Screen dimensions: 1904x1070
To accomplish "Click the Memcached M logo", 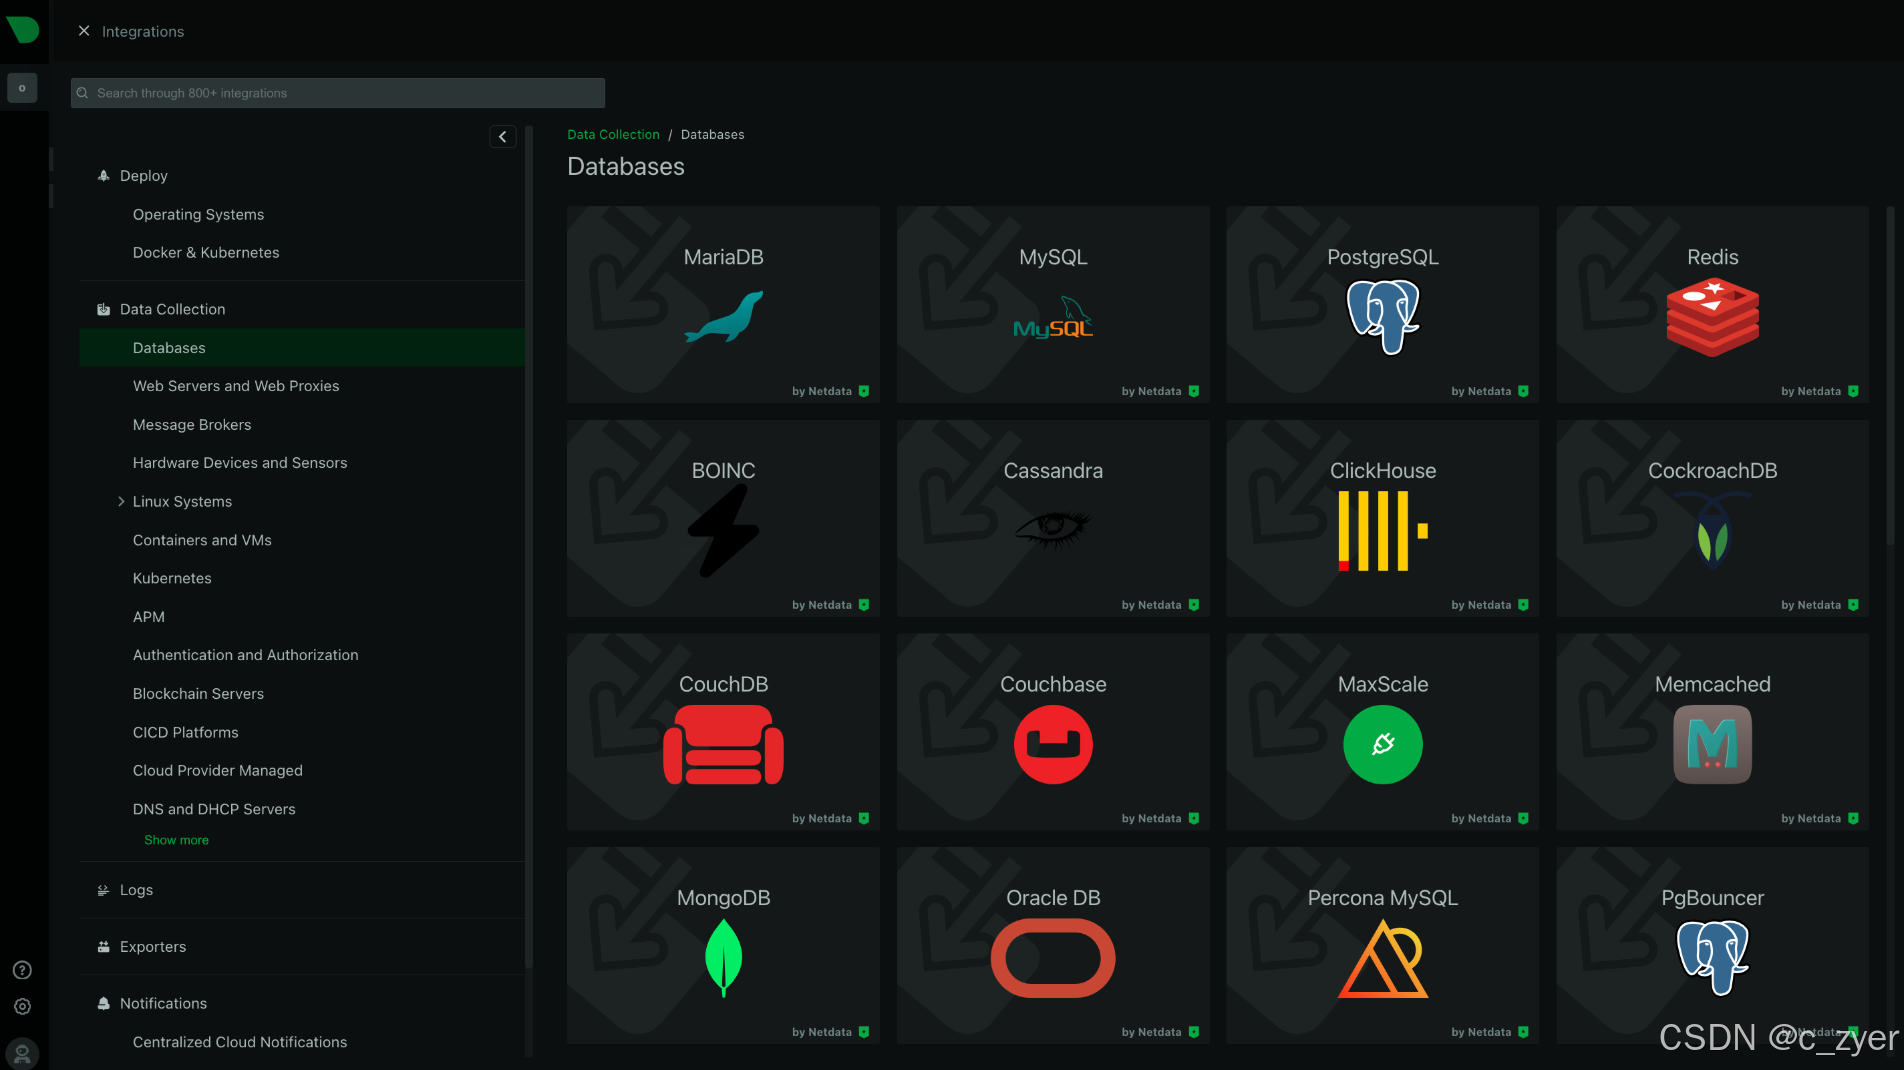I will (x=1712, y=745).
